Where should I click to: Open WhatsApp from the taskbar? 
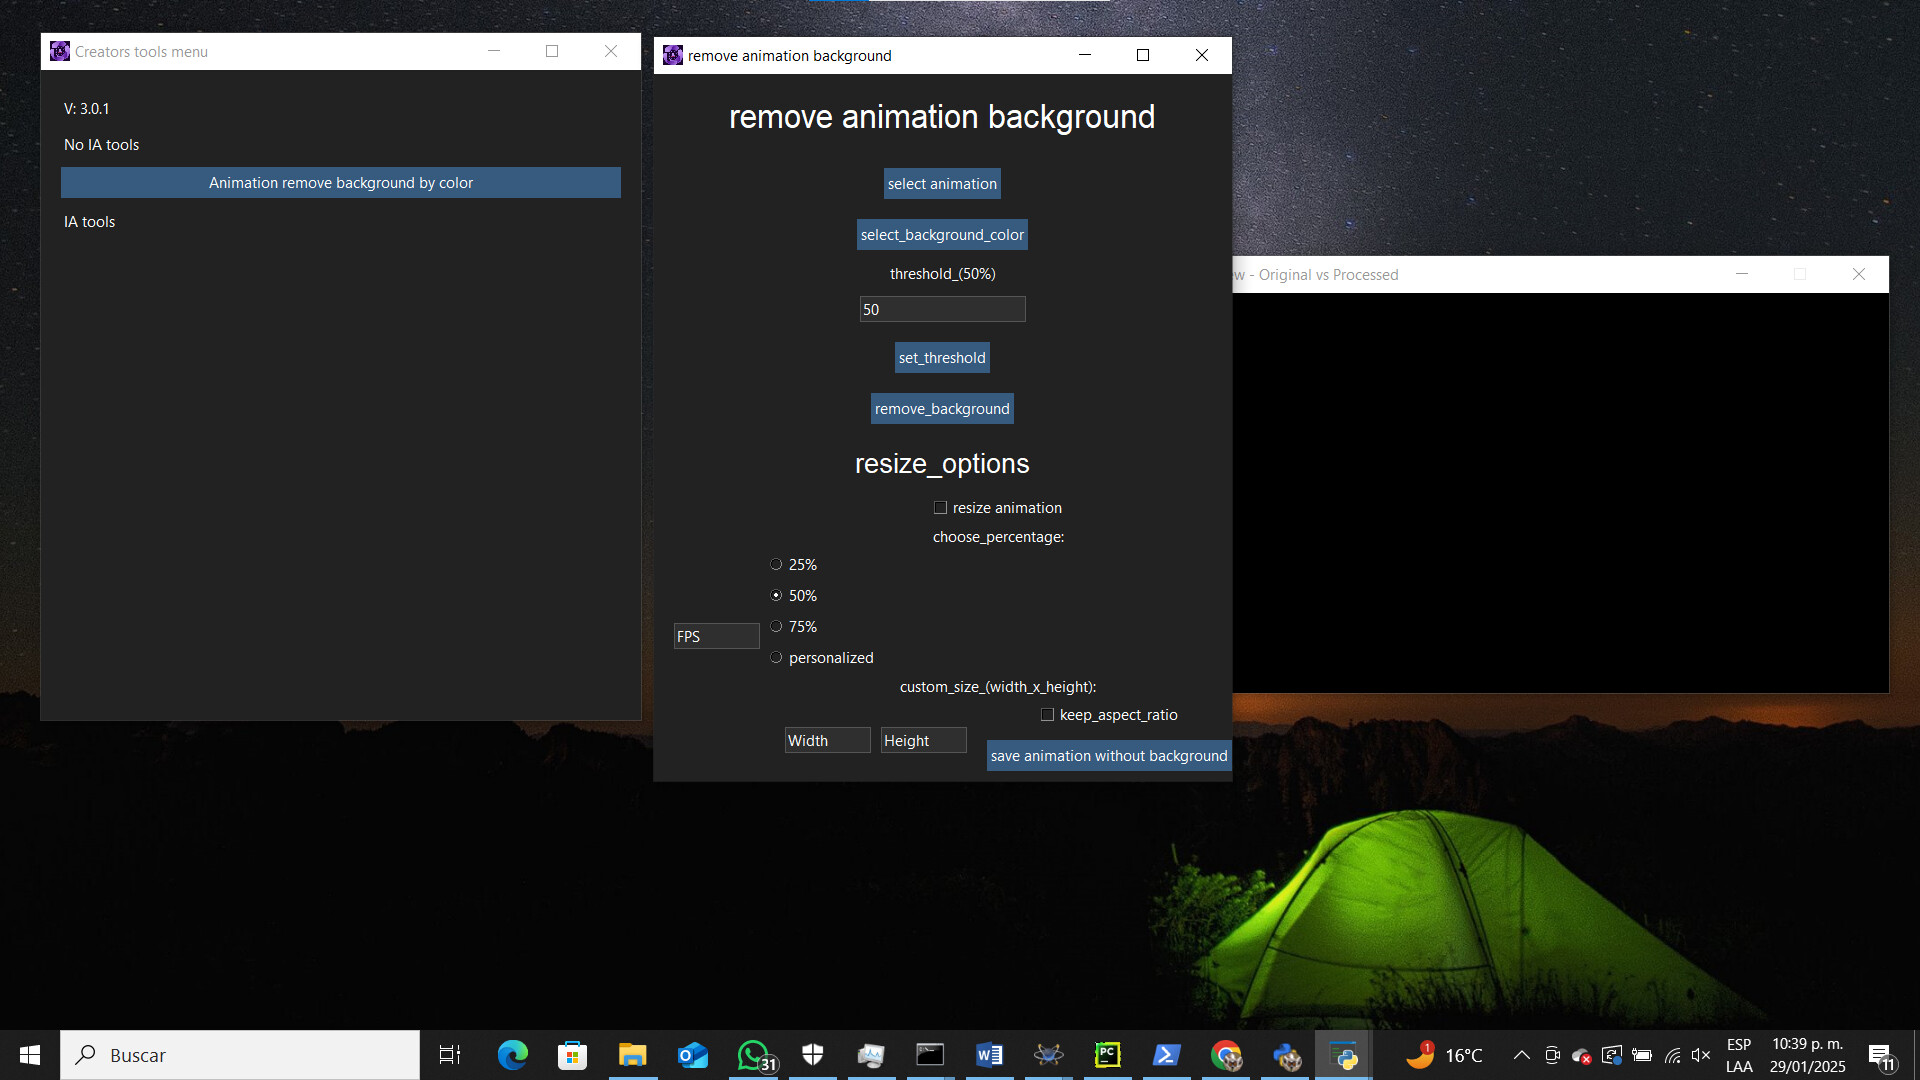(x=753, y=1054)
